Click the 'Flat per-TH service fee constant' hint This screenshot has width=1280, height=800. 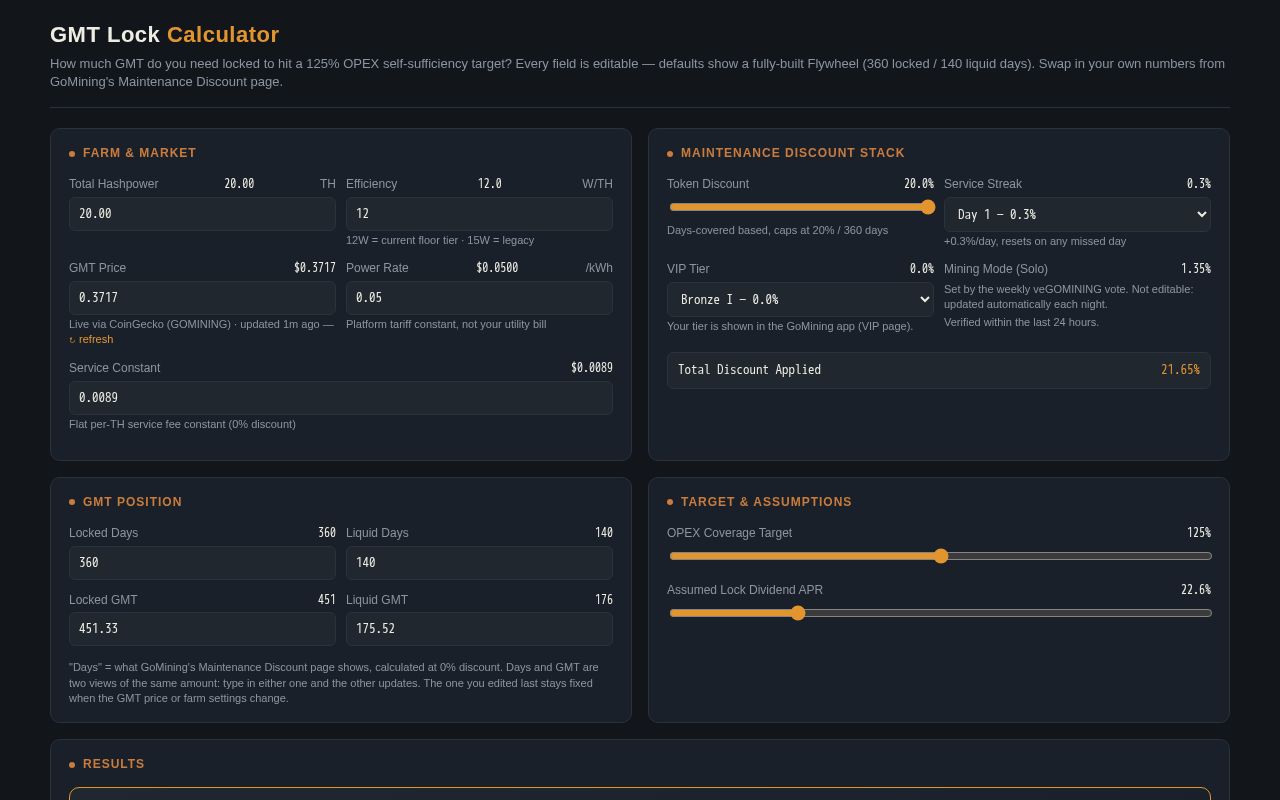coord(182,424)
